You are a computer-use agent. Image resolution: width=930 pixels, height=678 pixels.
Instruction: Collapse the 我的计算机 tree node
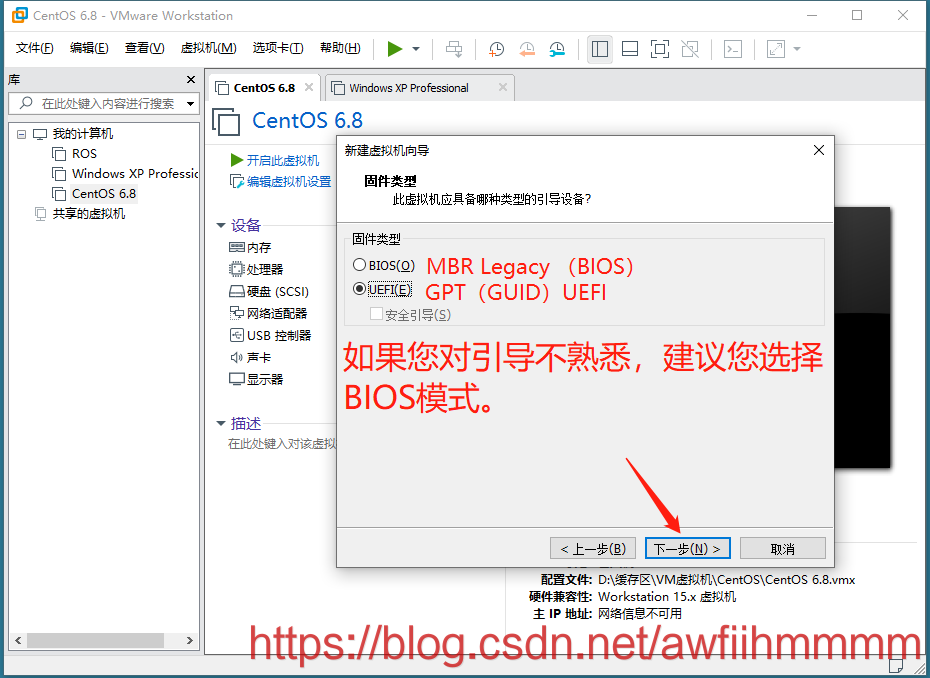pyautogui.click(x=21, y=134)
